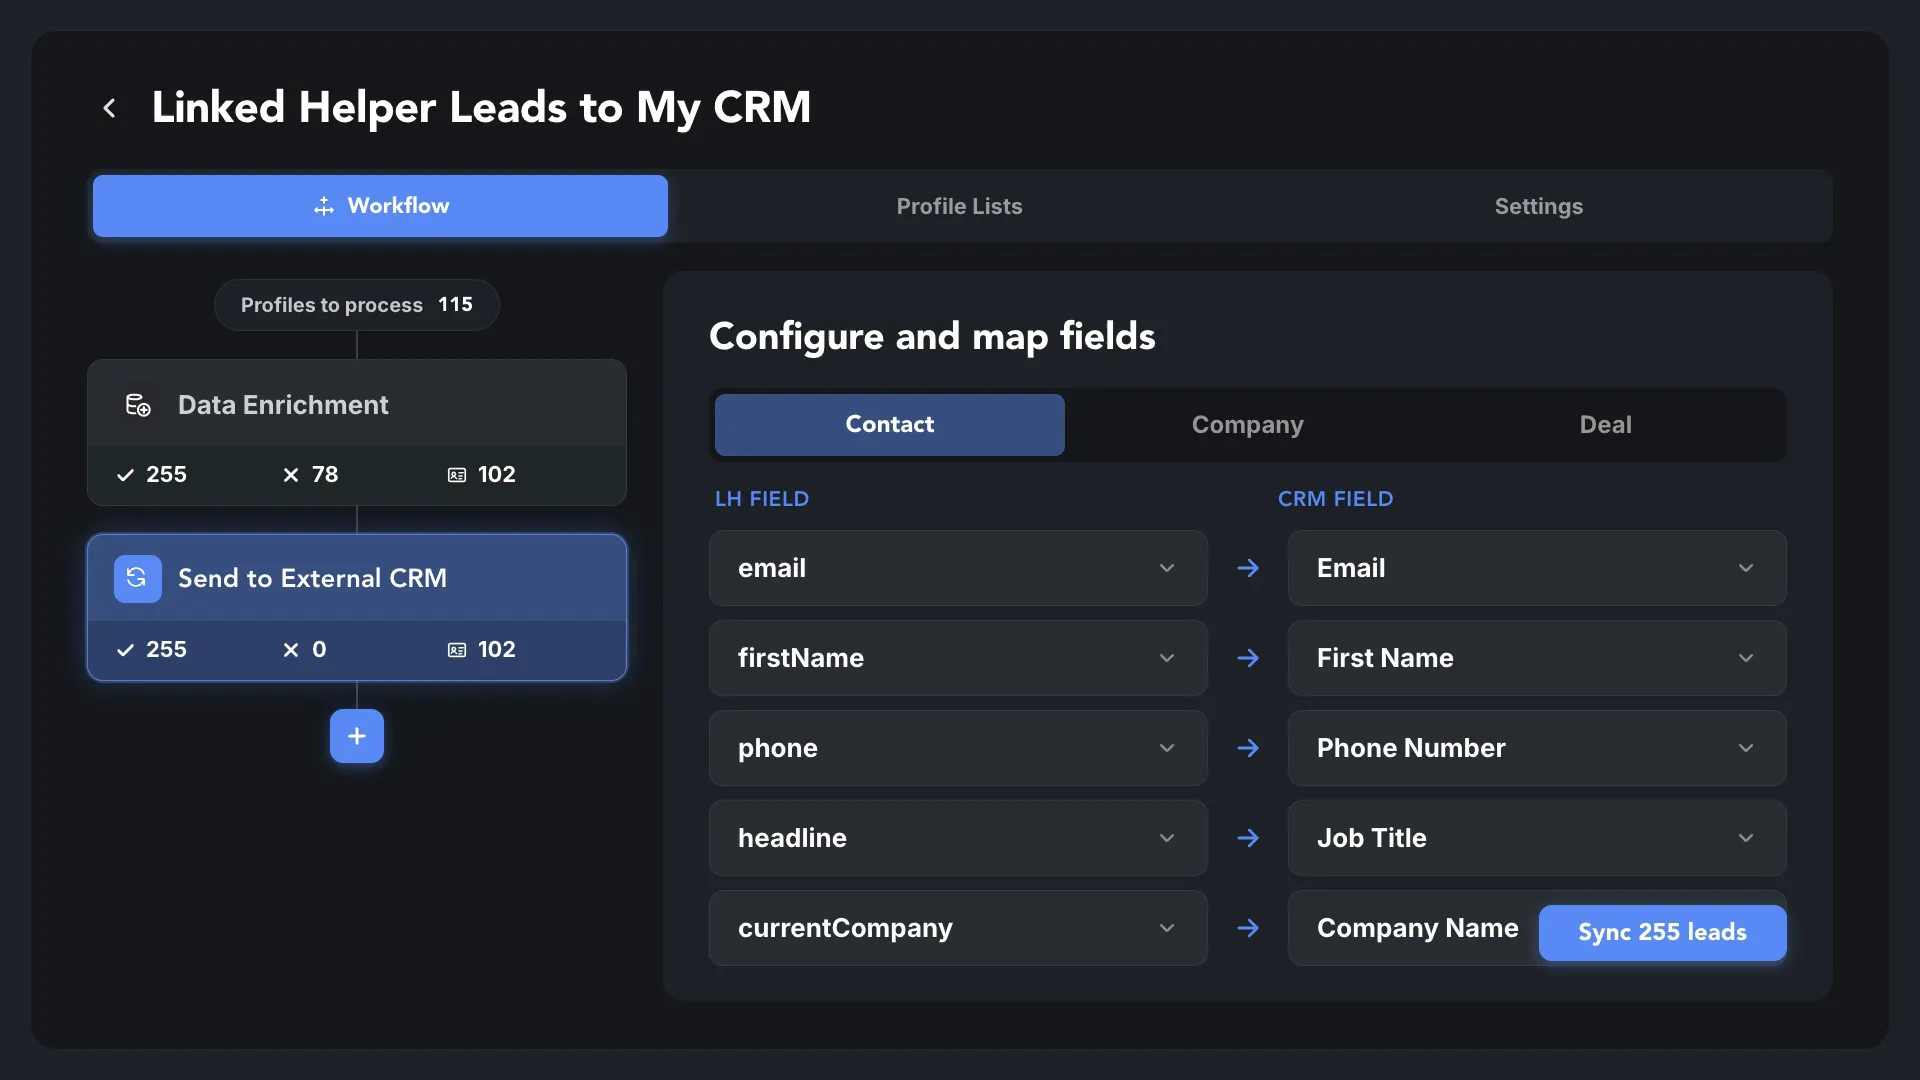
Task: Add a workflow step with the plus button
Action: tap(357, 736)
